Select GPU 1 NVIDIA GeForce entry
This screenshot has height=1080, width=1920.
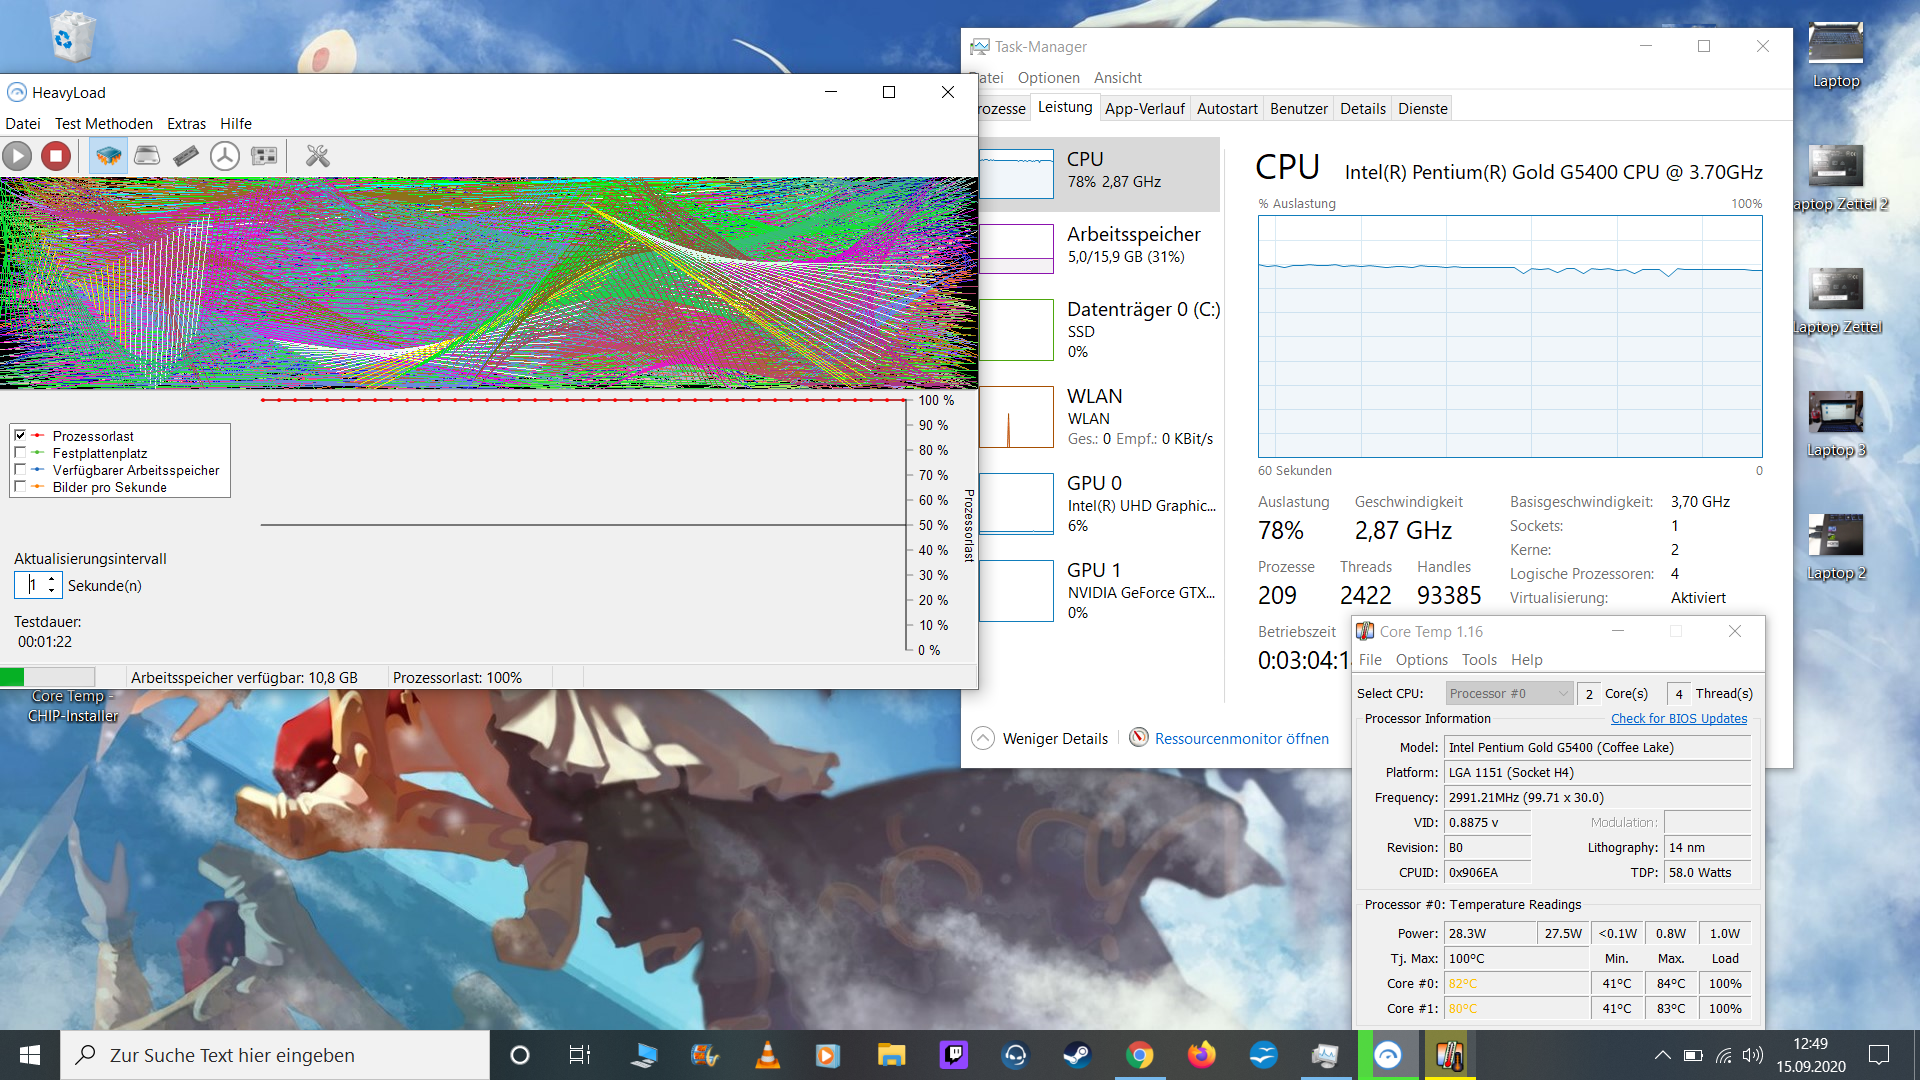point(1099,591)
